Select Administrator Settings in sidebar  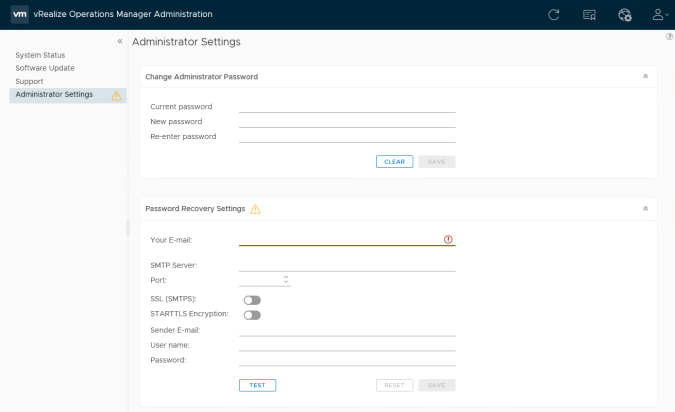point(68,95)
